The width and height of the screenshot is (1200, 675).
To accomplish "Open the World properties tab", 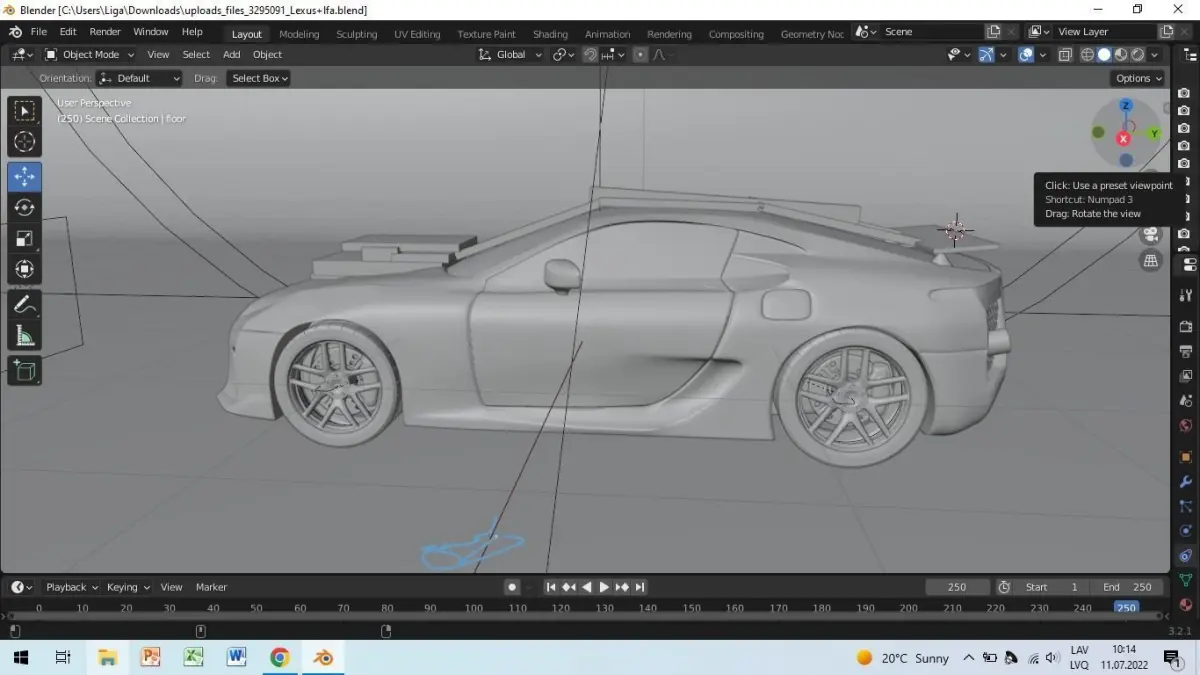I will tap(1186, 426).
